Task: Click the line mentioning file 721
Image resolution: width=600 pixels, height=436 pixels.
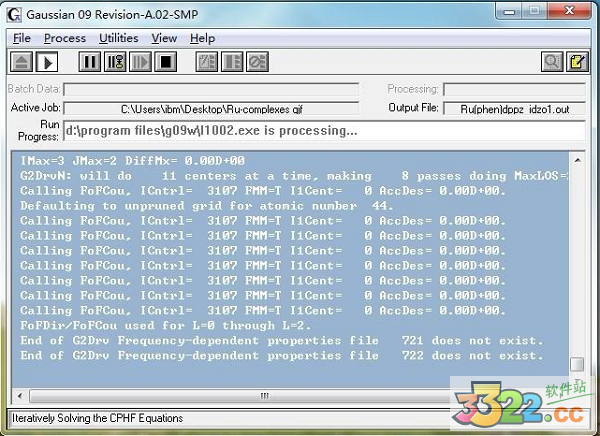Action: (x=282, y=341)
